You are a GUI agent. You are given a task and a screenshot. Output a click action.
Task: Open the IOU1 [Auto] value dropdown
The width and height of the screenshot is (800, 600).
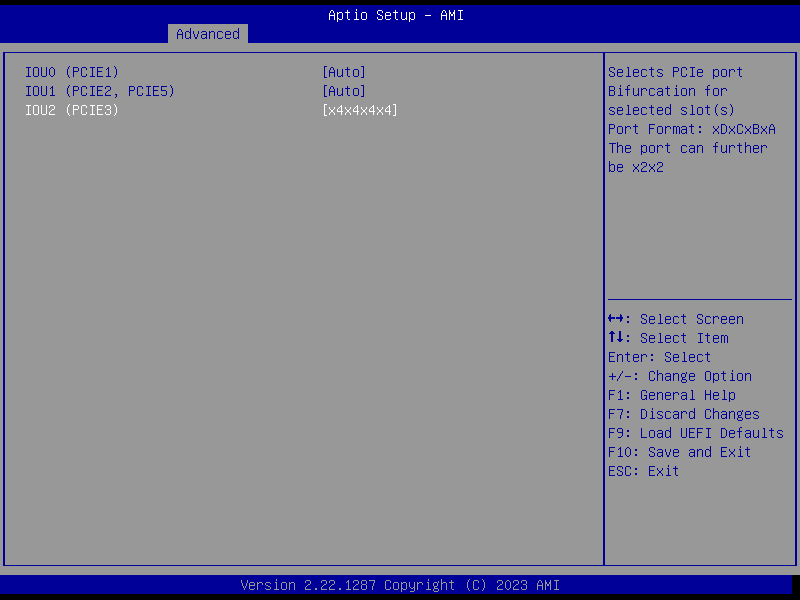tap(344, 91)
